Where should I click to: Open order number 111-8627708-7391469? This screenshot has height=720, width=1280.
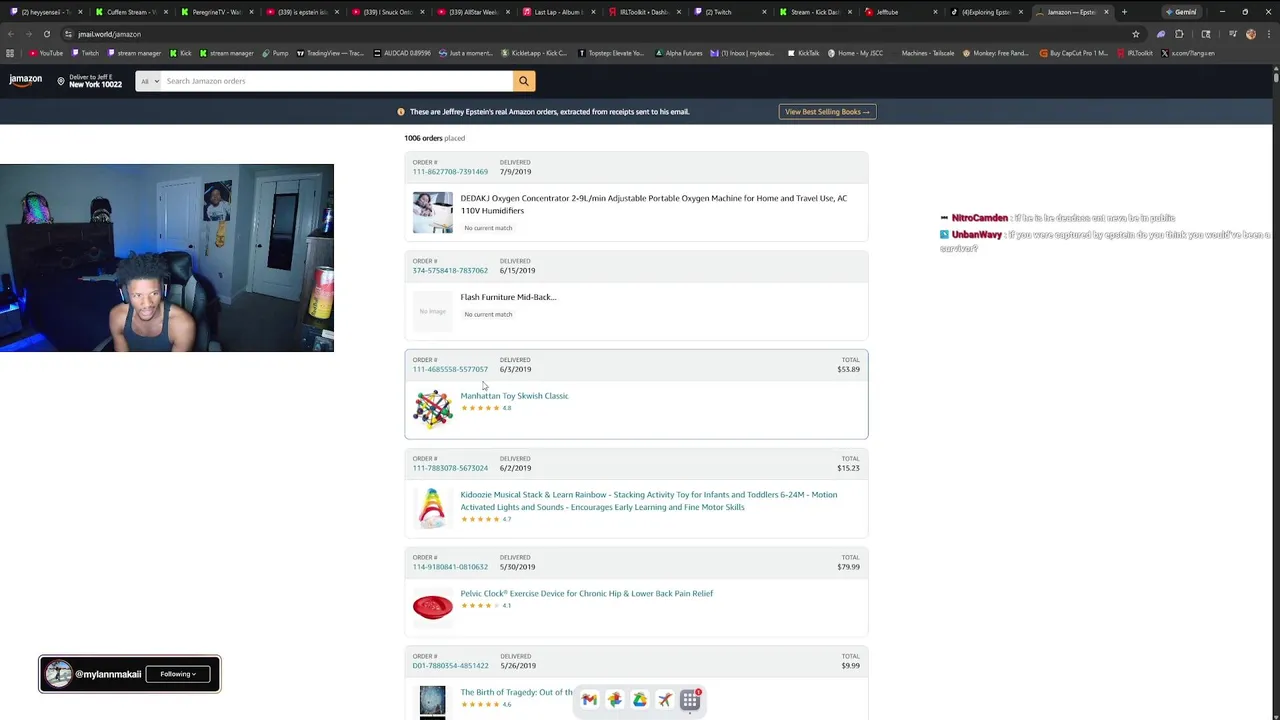click(450, 172)
